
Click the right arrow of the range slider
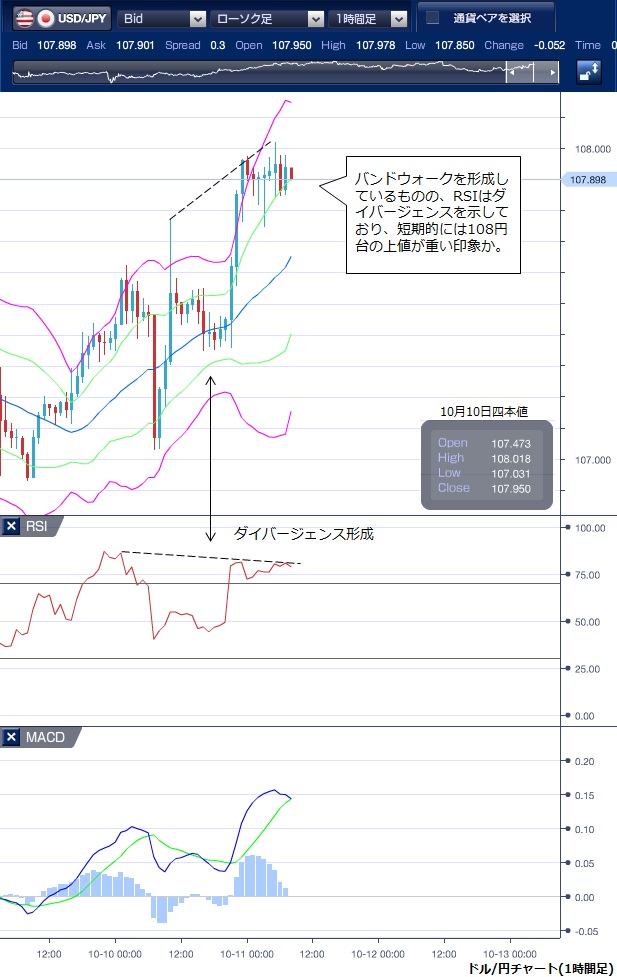(551, 72)
